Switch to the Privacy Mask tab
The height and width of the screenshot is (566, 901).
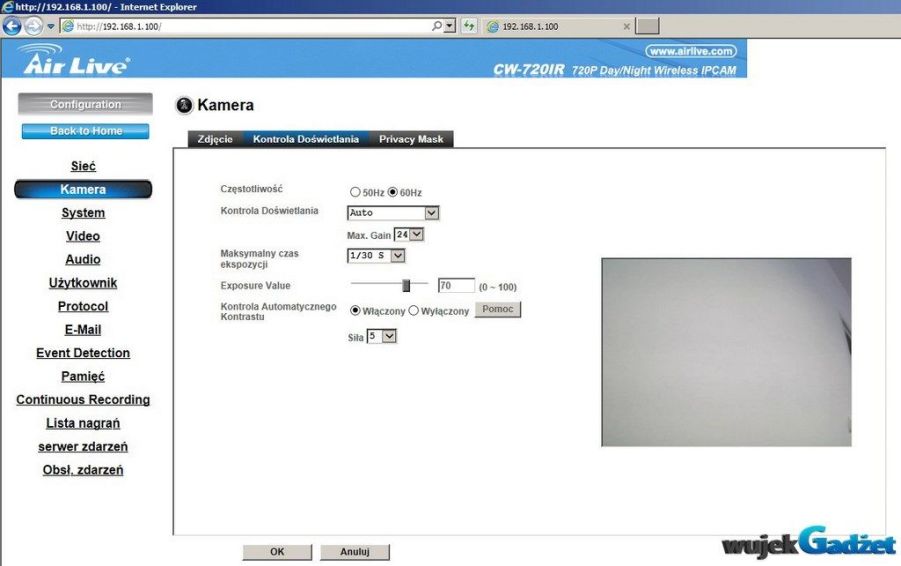(x=410, y=139)
